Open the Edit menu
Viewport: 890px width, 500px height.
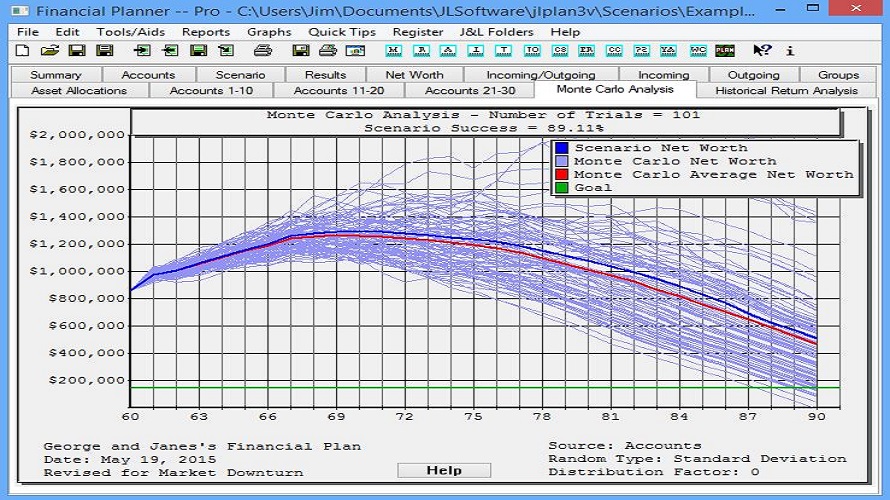(68, 32)
